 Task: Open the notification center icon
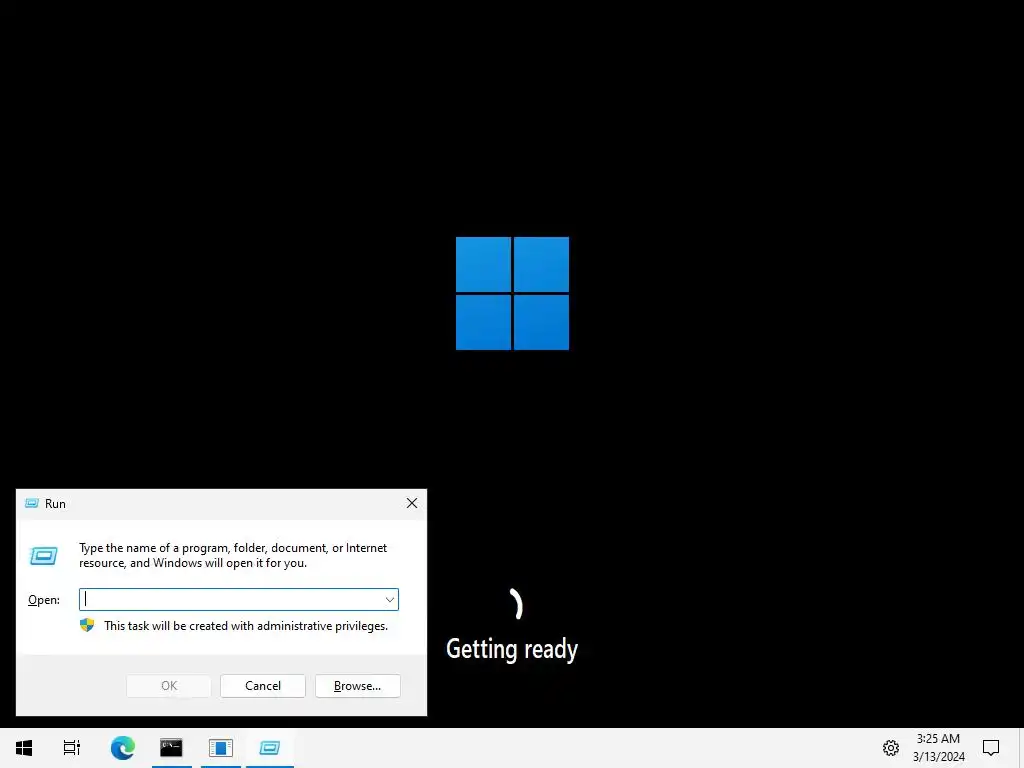991,748
